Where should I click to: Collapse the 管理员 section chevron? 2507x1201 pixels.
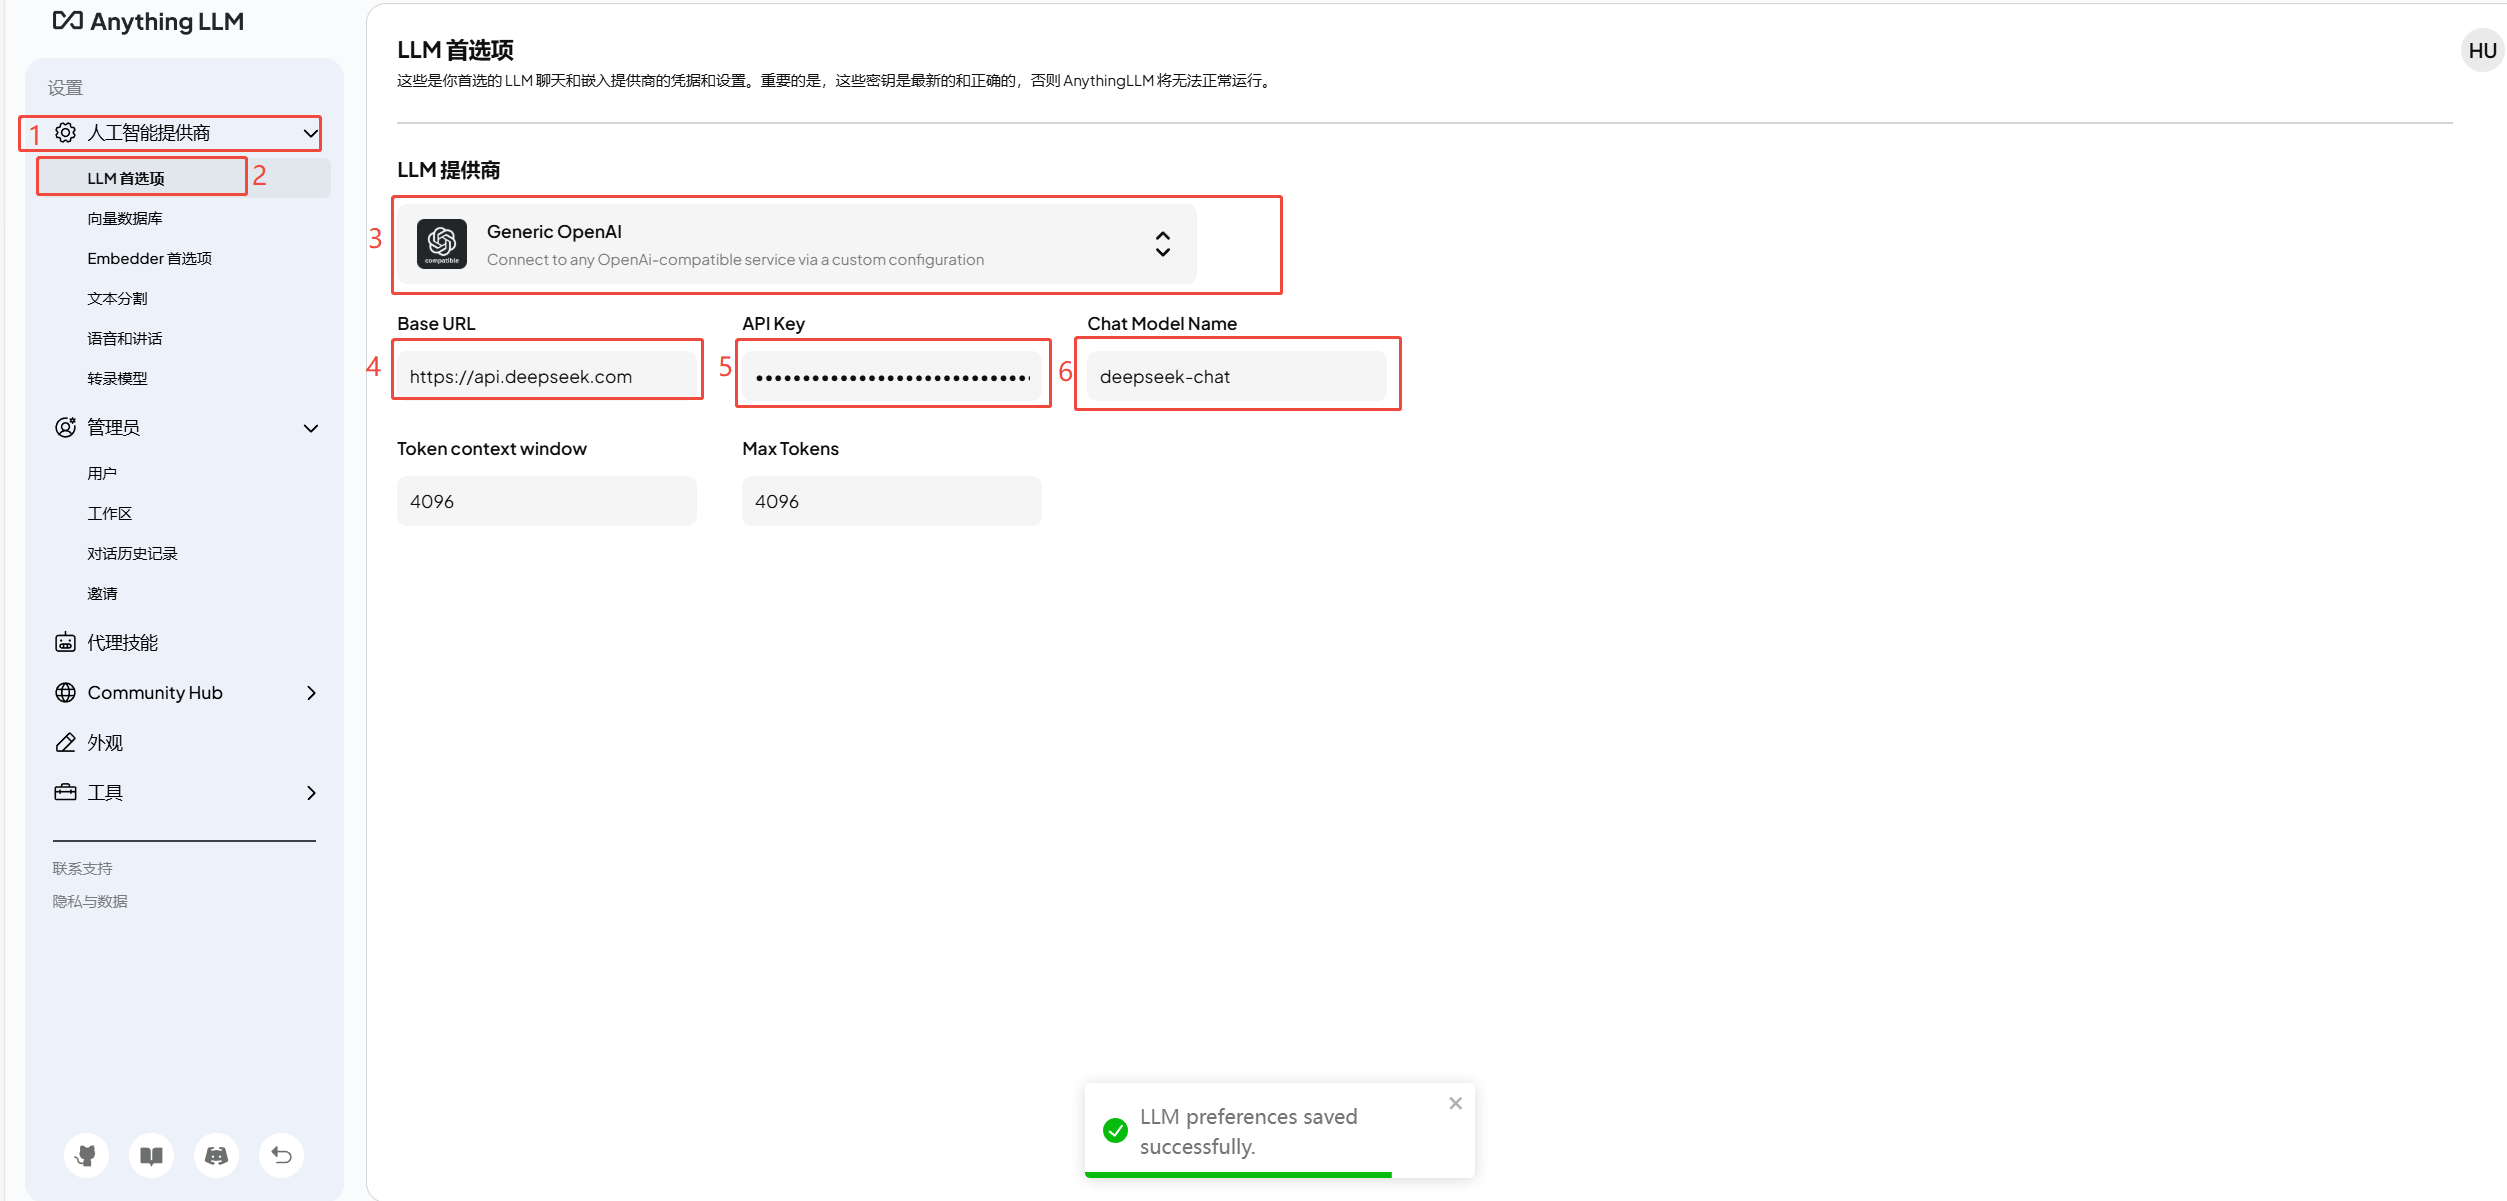click(311, 427)
